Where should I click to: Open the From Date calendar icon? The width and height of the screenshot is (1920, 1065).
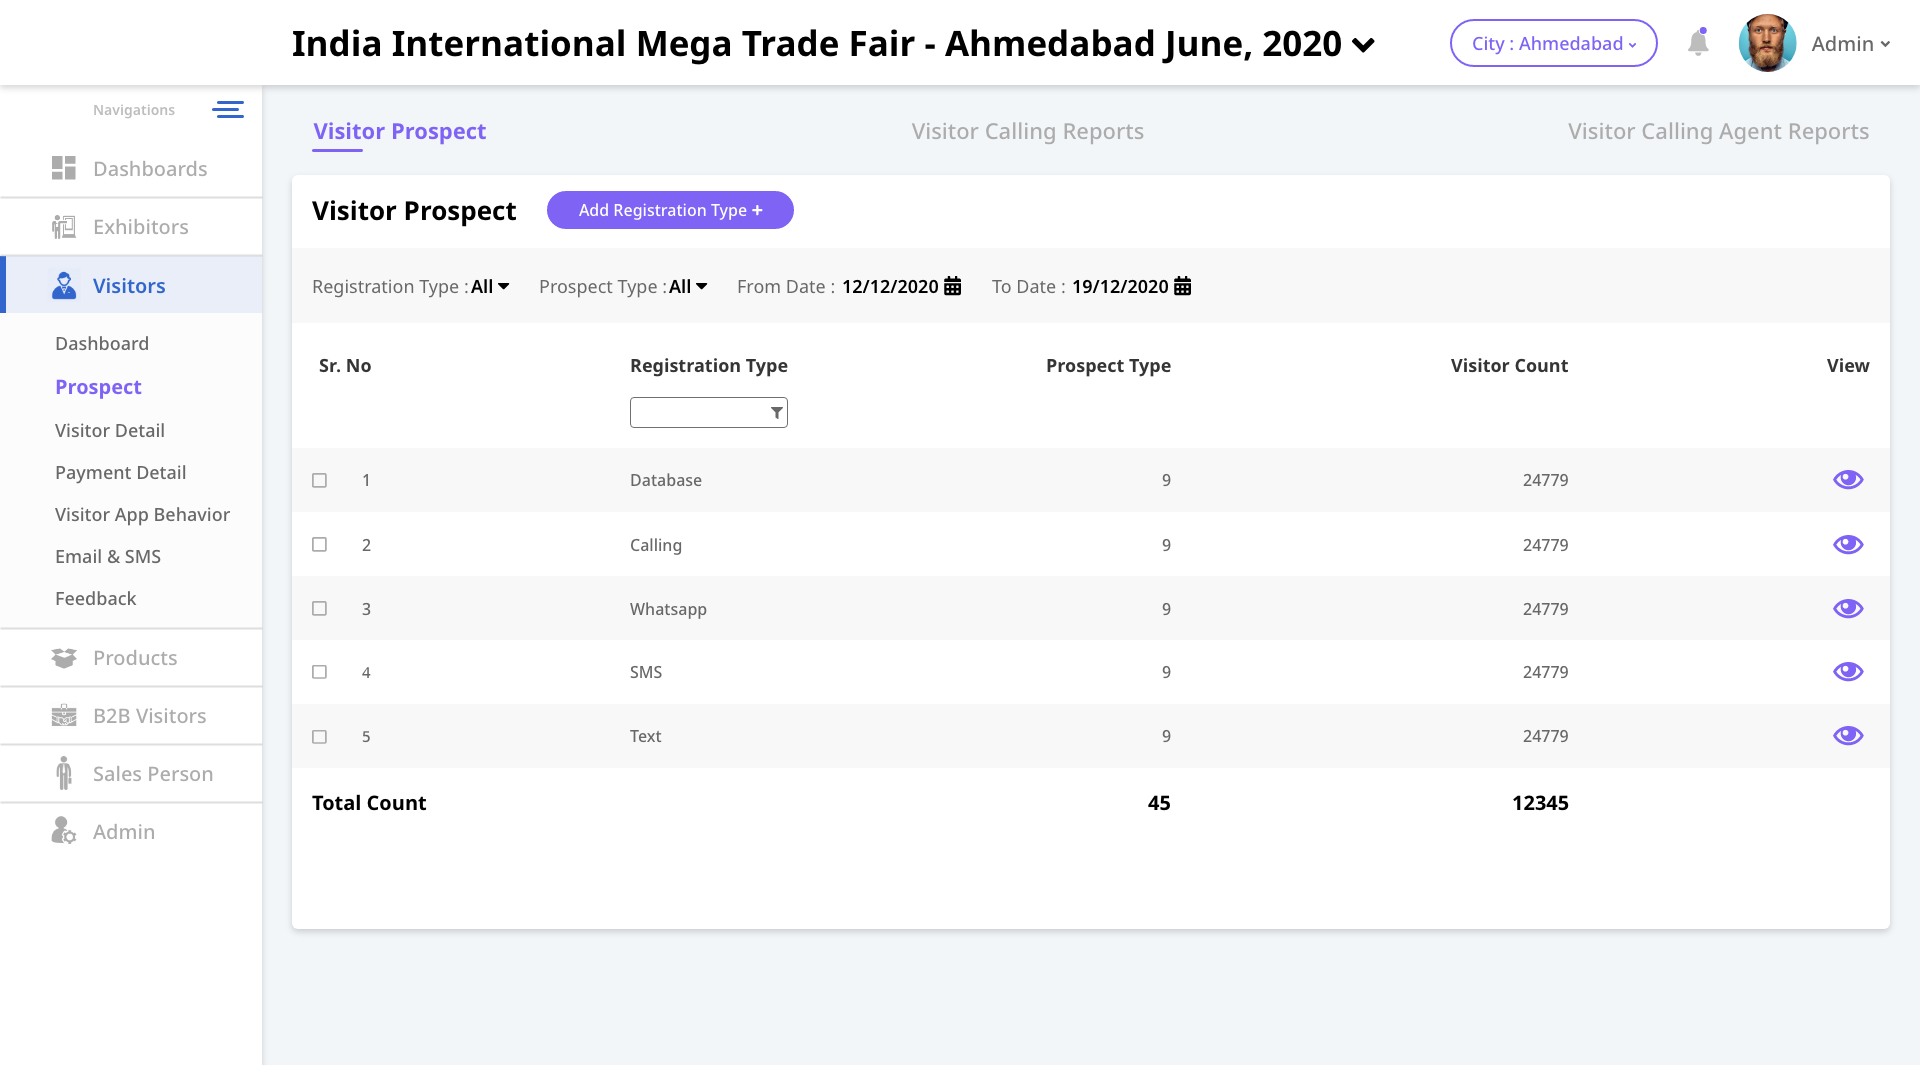coord(953,287)
